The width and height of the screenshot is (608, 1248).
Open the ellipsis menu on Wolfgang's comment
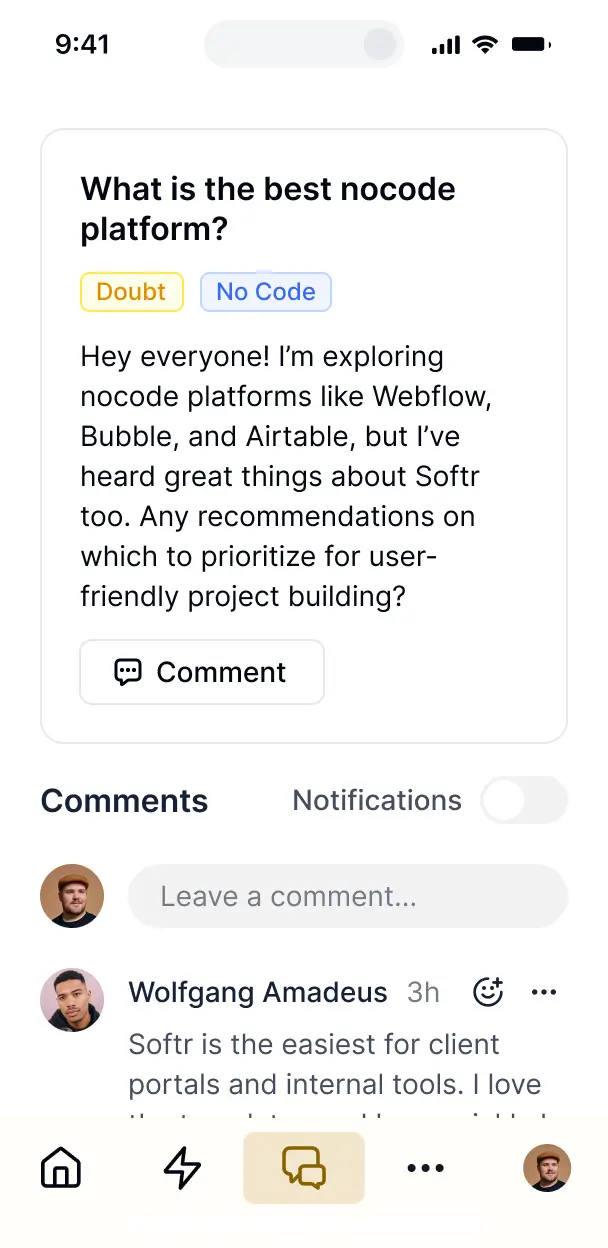coord(544,992)
